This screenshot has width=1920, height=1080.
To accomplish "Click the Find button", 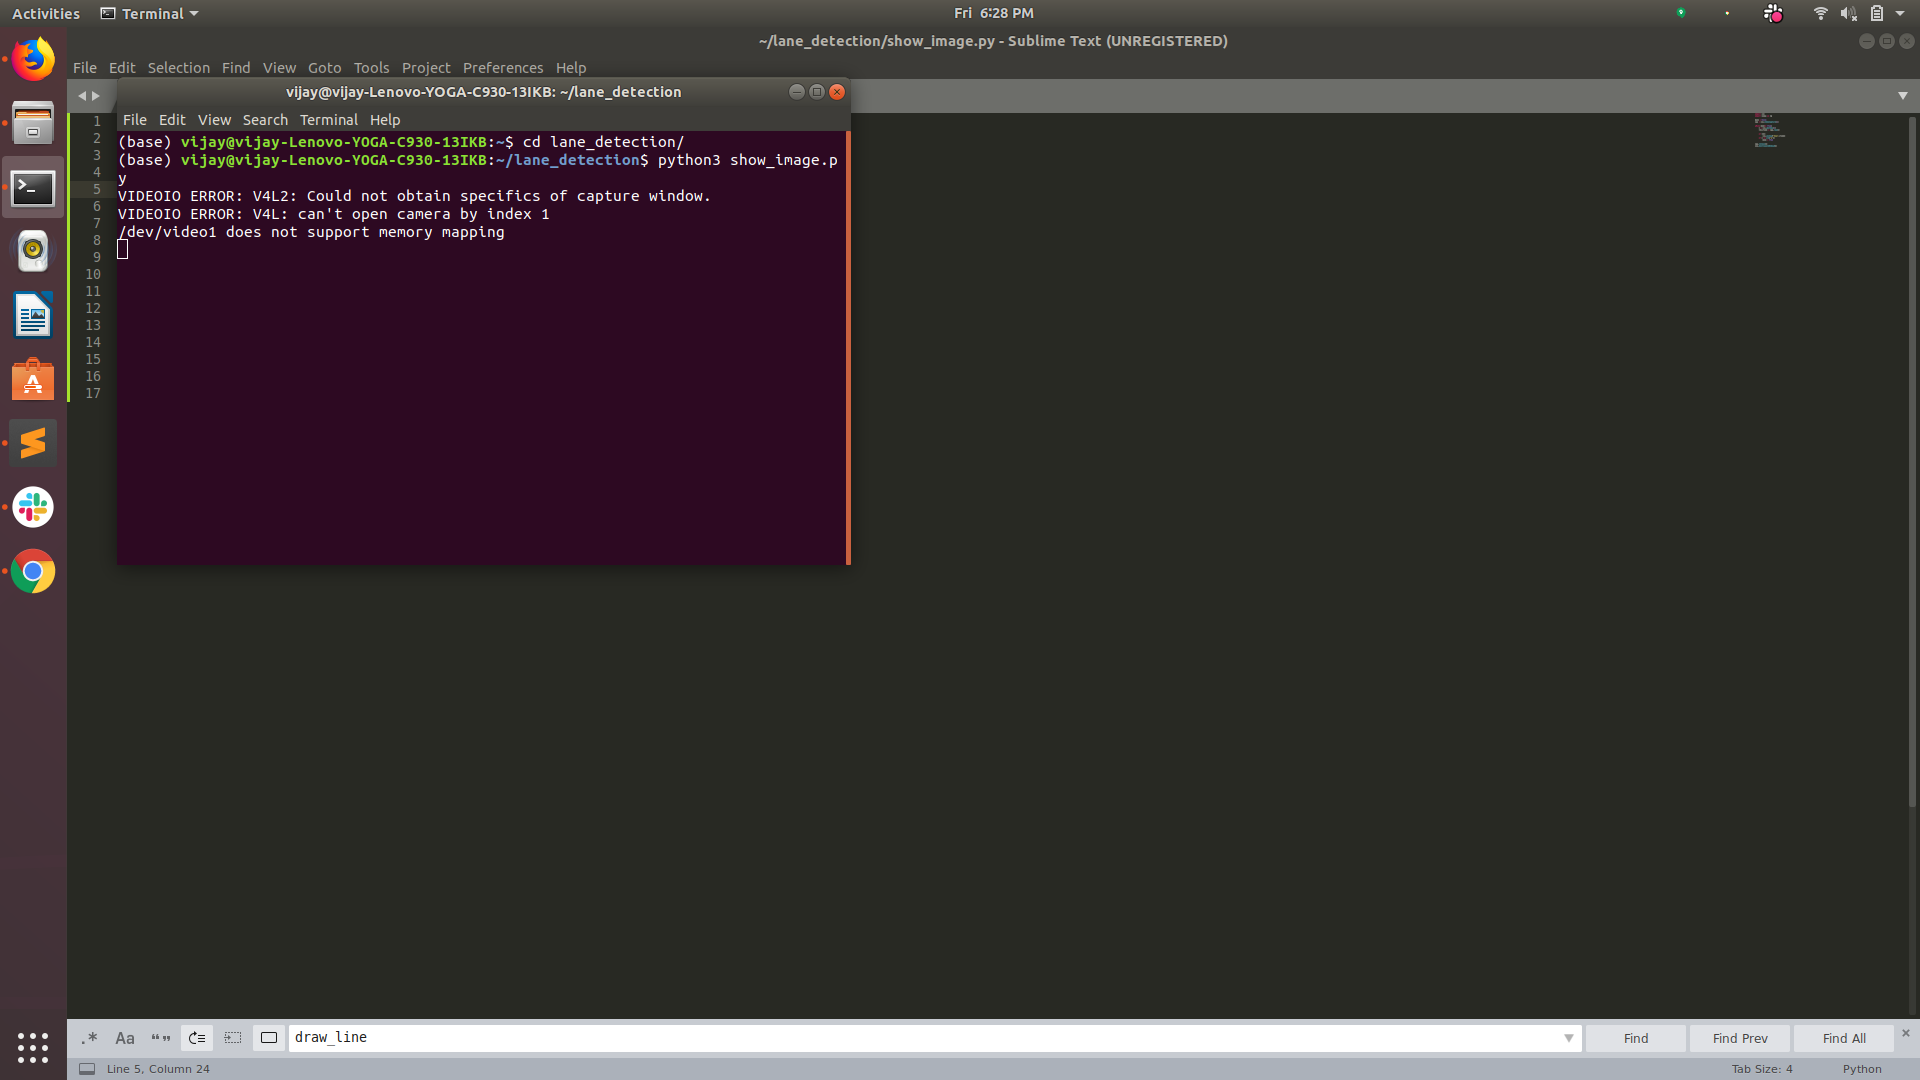I will (1636, 1038).
